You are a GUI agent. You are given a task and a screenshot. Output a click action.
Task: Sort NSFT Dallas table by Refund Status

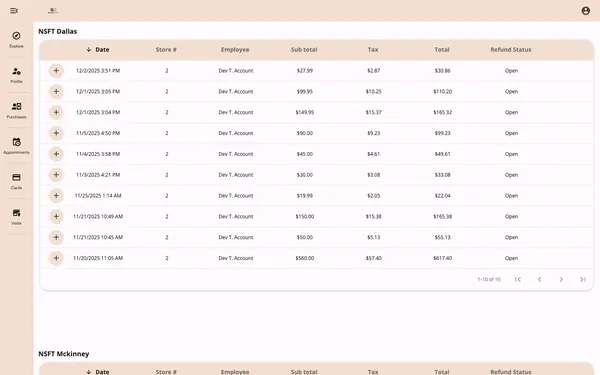(x=511, y=49)
